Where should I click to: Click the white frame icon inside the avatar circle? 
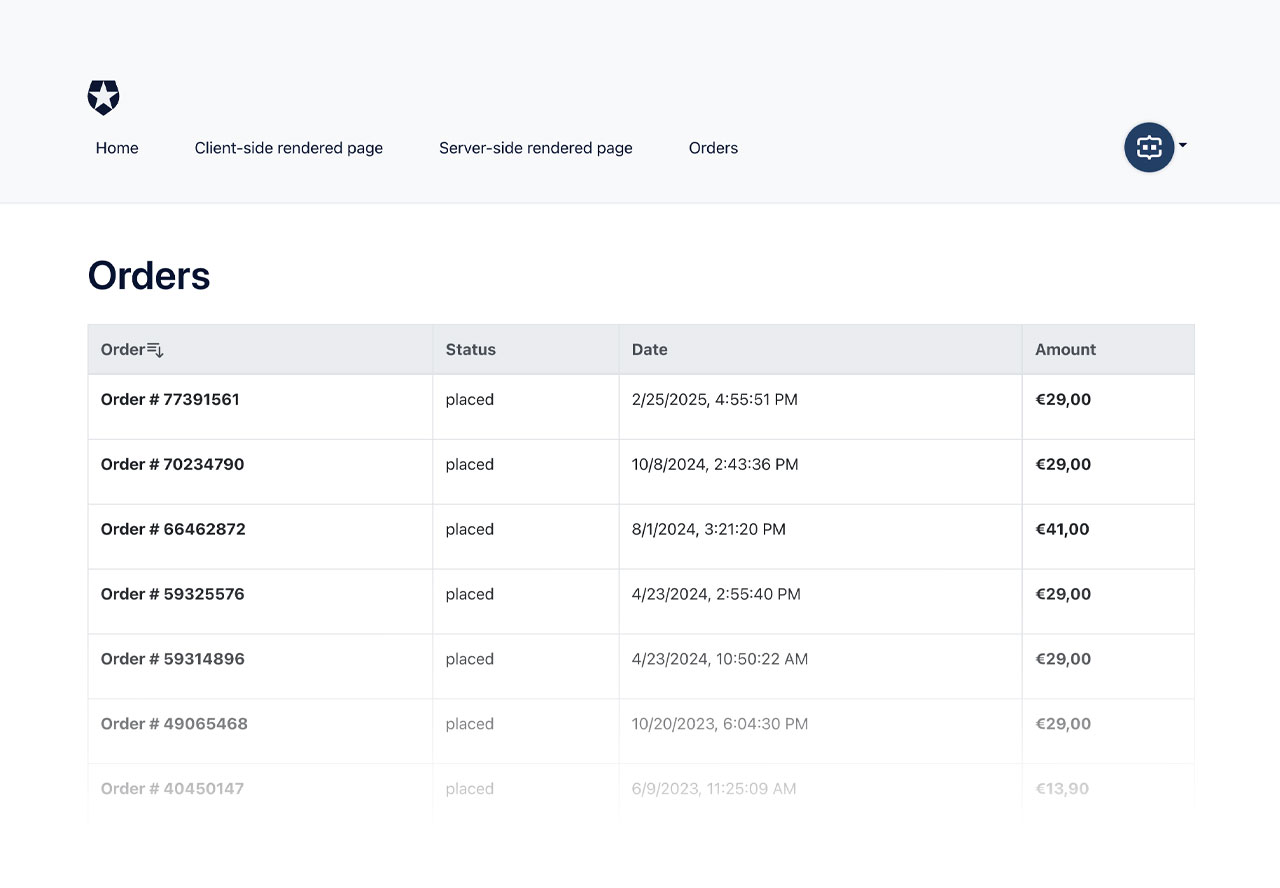coord(1148,147)
